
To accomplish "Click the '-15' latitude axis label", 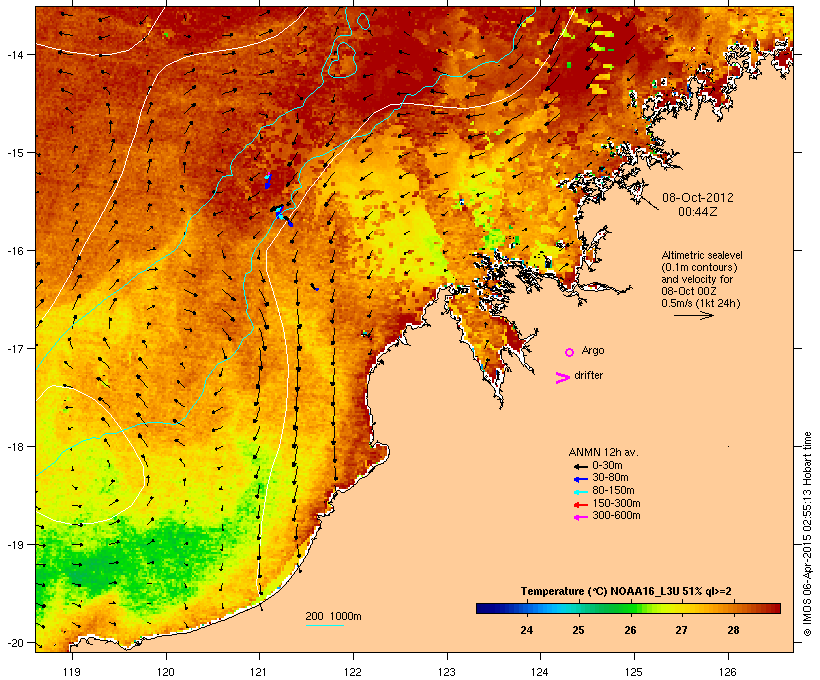I will coord(14,153).
